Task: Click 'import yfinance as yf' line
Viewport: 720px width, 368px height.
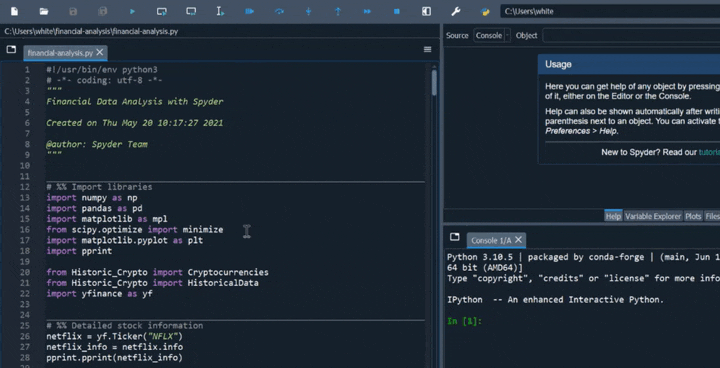Action: tap(99, 294)
